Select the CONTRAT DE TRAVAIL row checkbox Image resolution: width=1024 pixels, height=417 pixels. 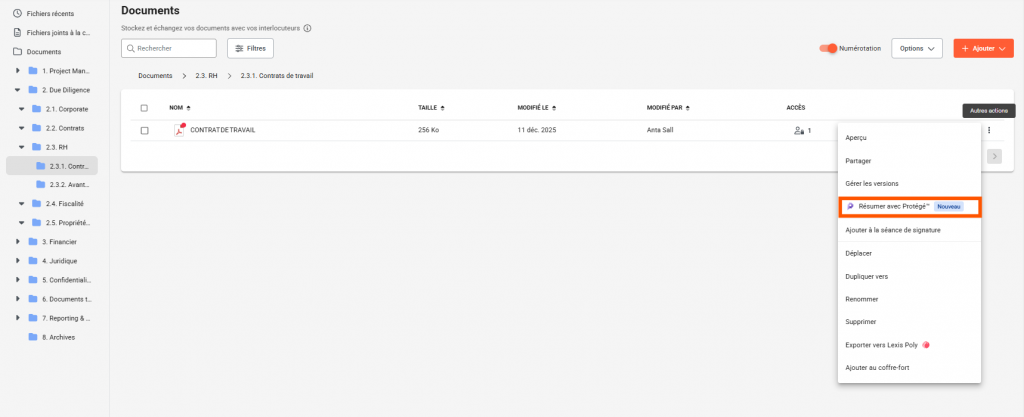(x=144, y=130)
